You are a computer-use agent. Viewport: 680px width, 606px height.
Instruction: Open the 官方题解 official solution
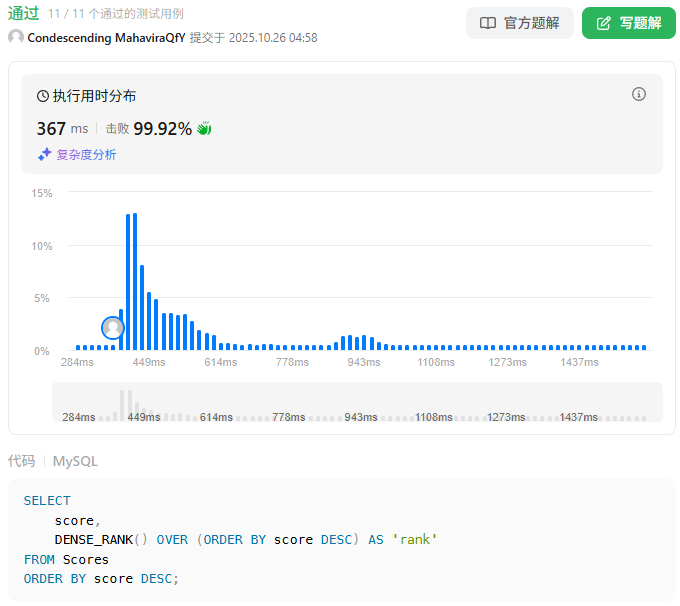pyautogui.click(x=520, y=23)
